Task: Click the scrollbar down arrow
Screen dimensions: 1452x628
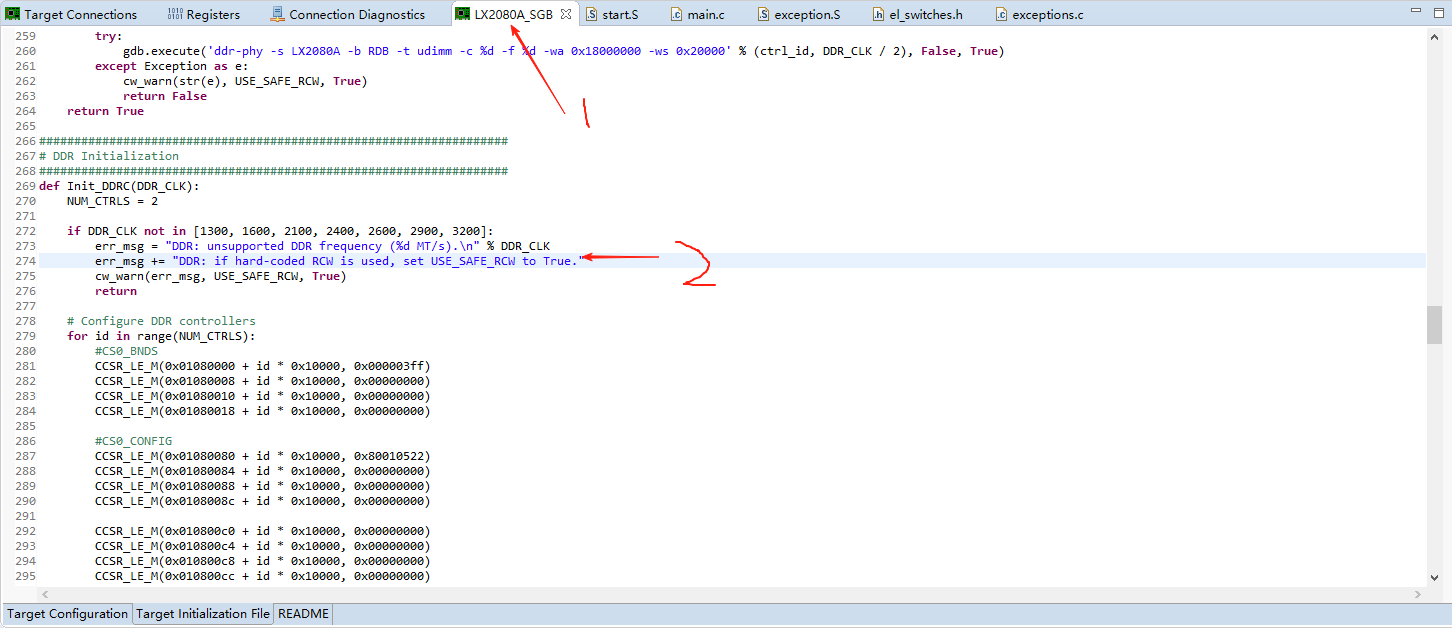Action: (1432, 577)
